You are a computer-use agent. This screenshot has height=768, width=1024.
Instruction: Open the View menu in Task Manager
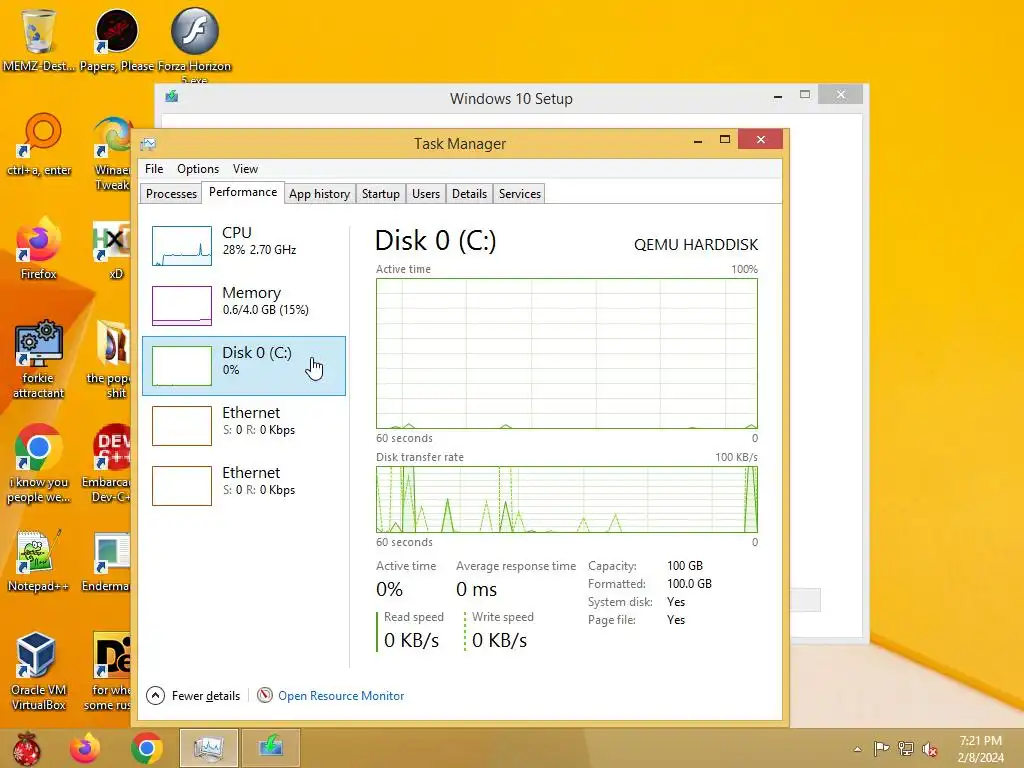click(246, 168)
